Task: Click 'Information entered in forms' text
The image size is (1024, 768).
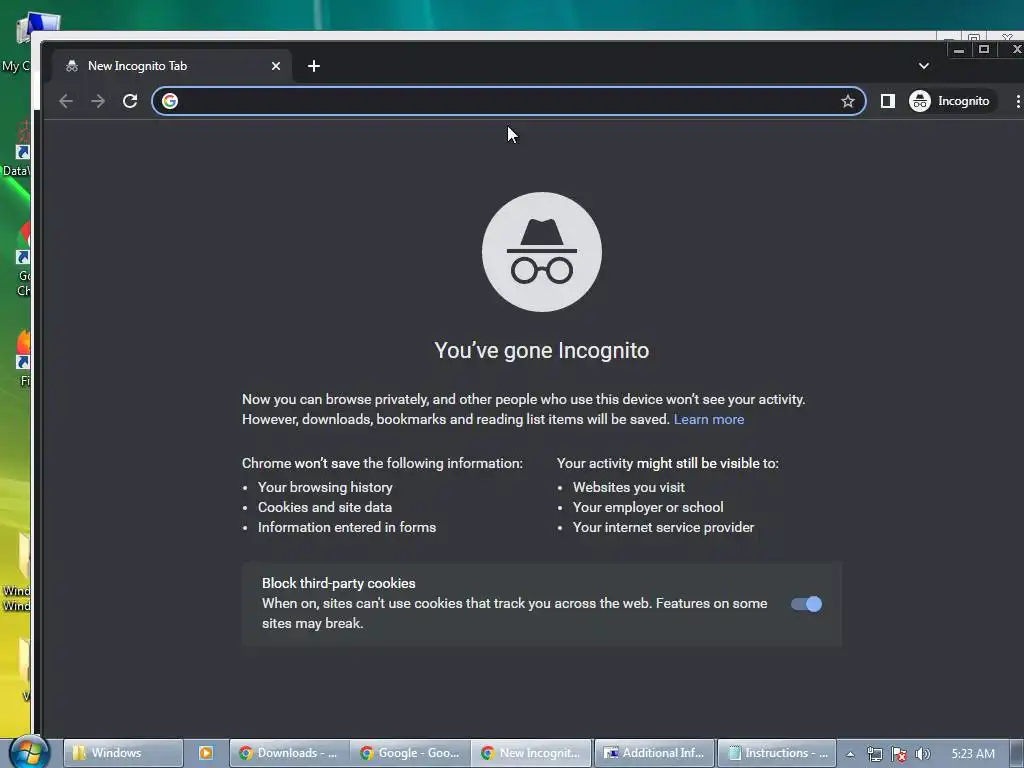Action: [347, 527]
